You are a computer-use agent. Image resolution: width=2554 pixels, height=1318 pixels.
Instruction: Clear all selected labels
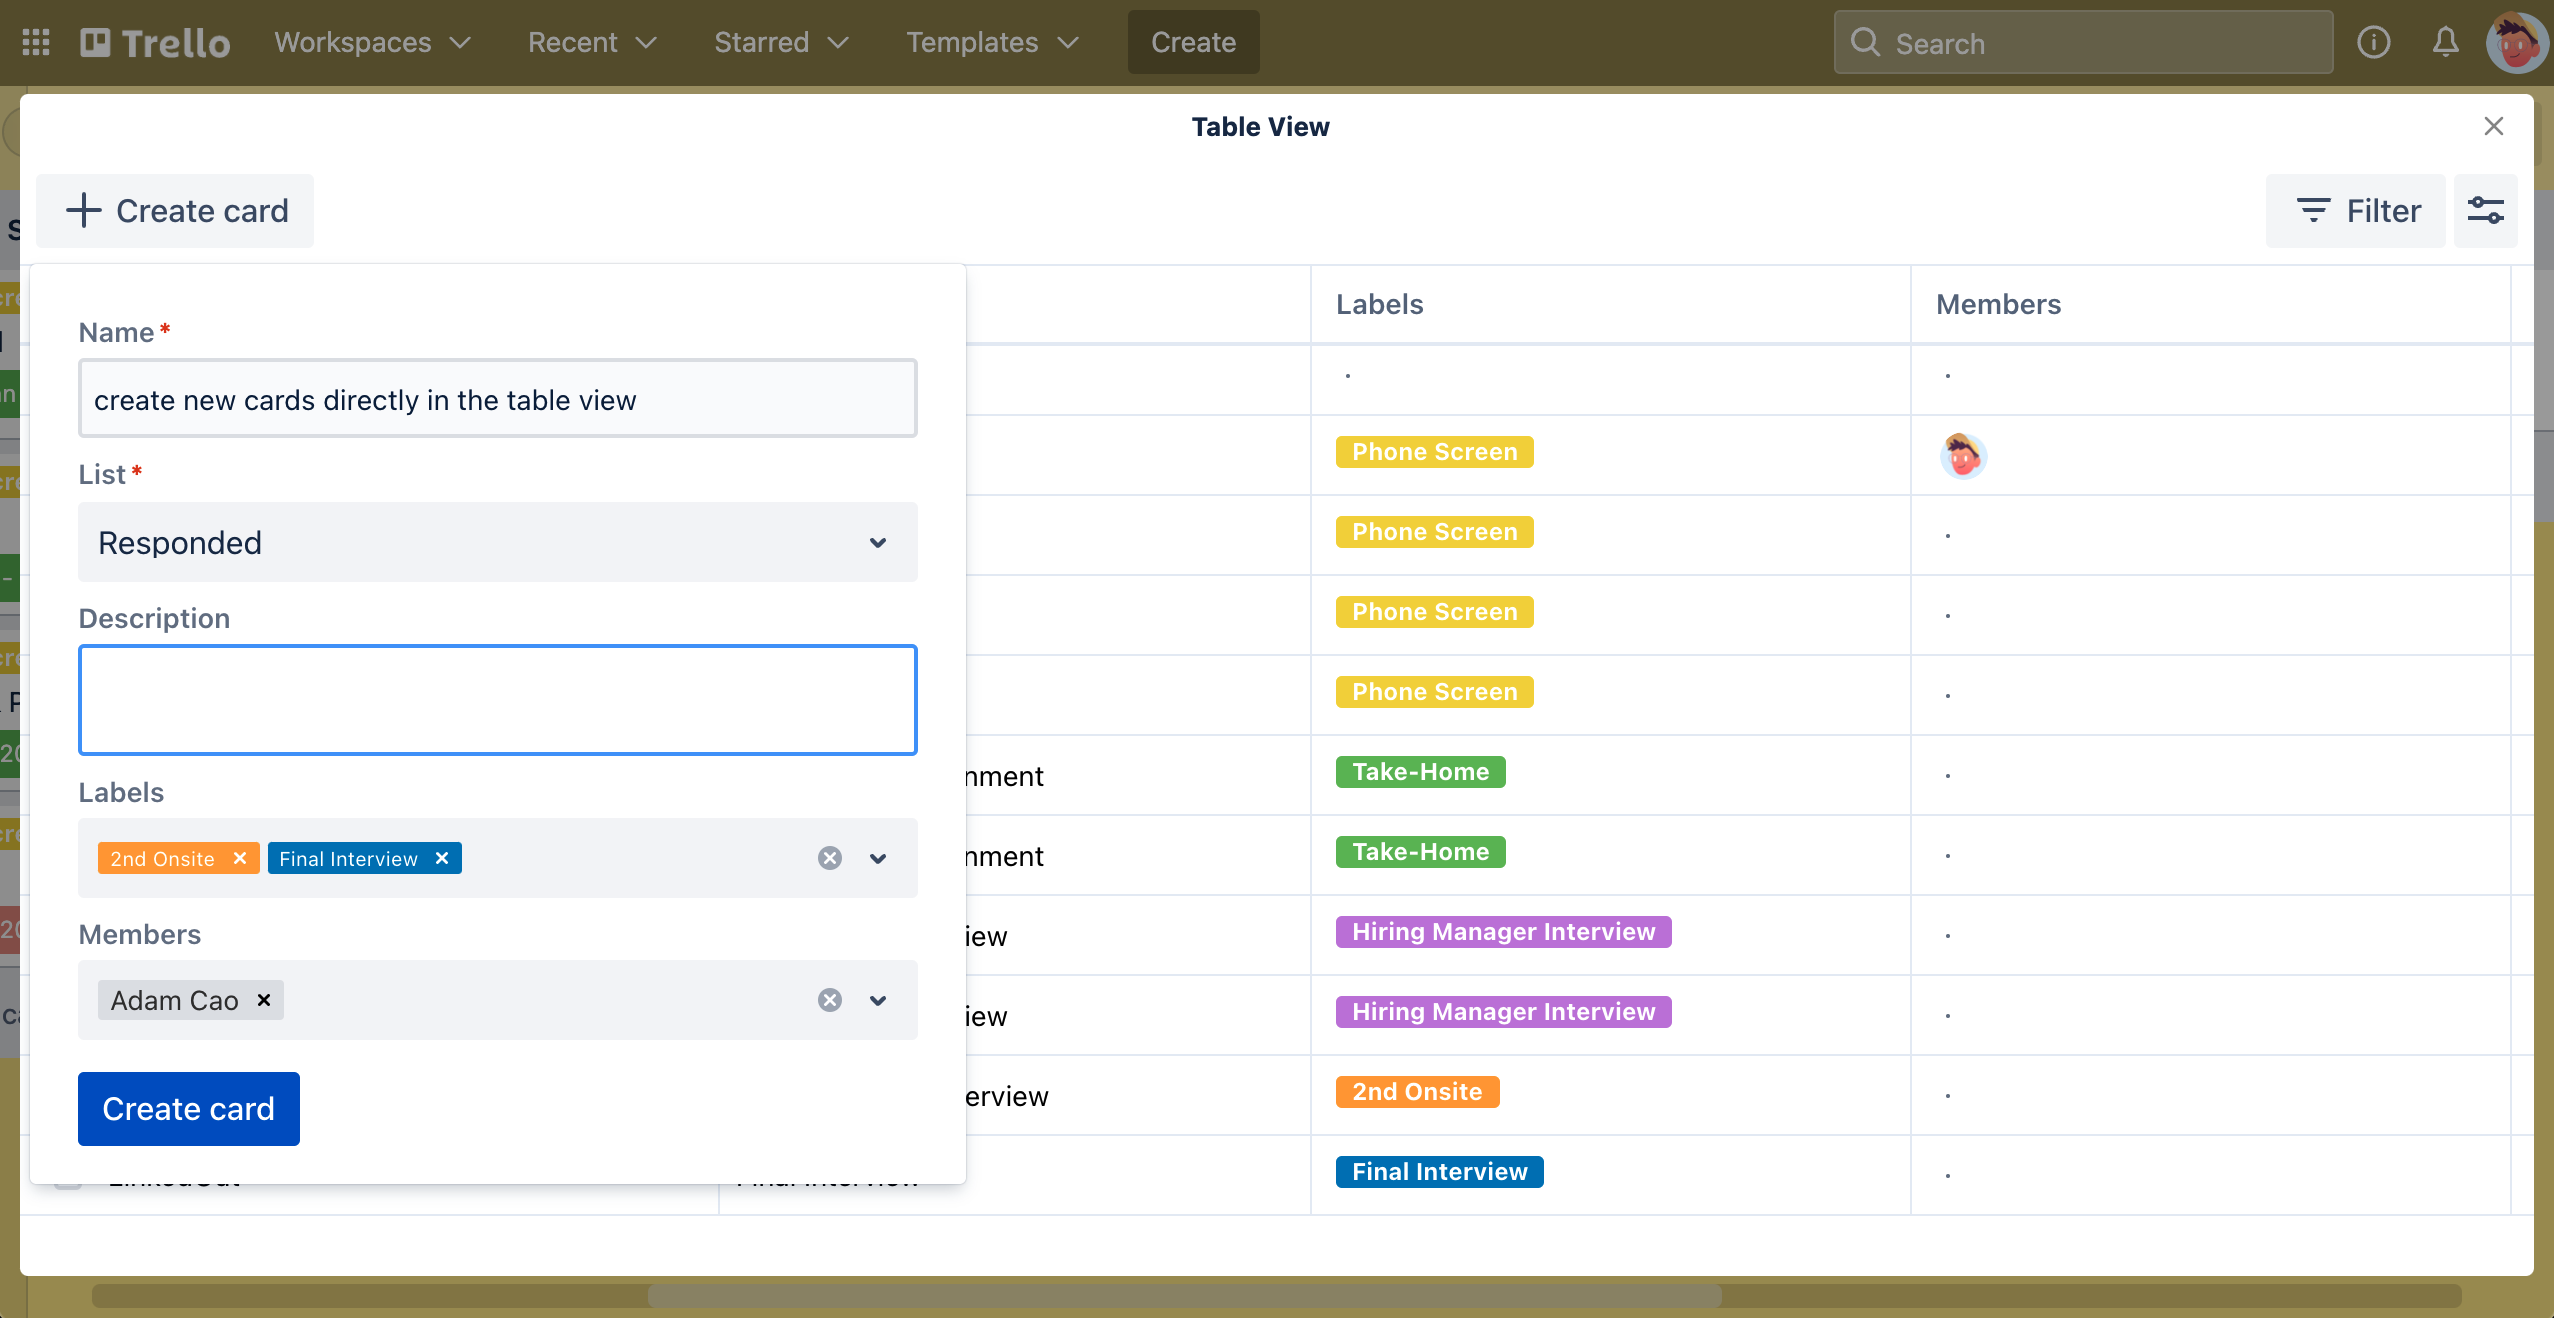(x=829, y=858)
